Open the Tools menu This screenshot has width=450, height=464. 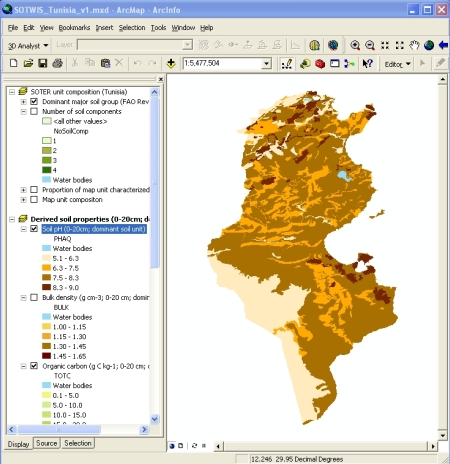158,28
